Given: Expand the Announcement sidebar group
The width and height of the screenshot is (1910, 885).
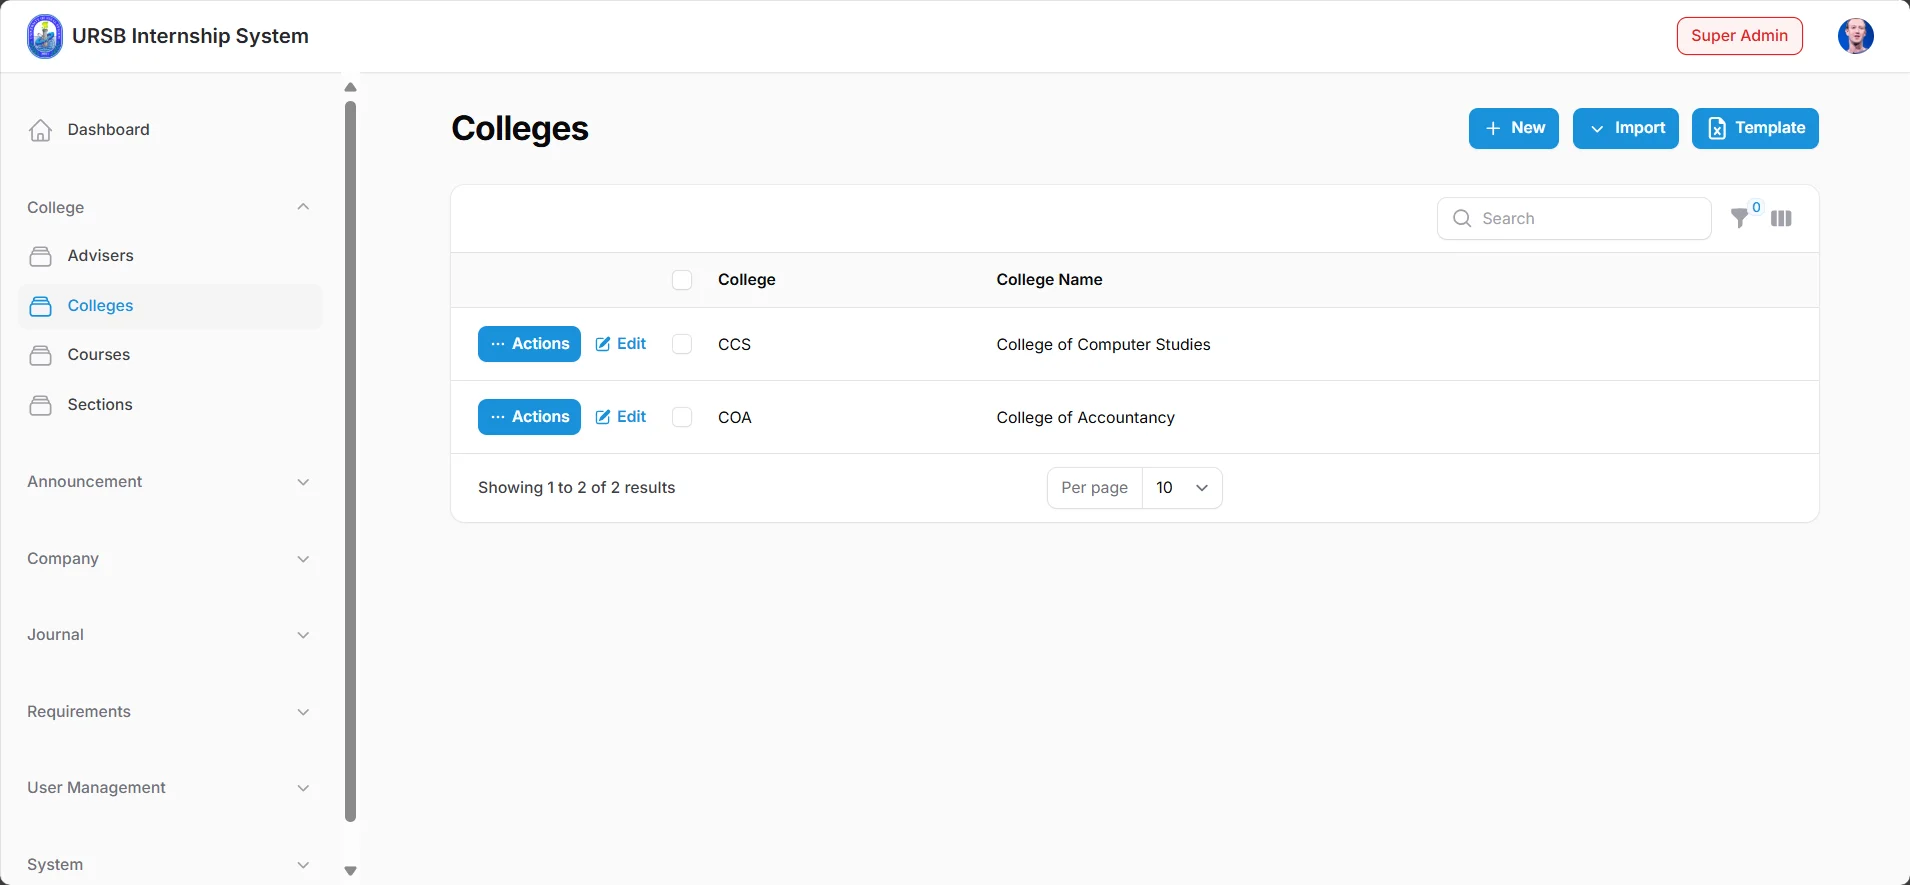Looking at the screenshot, I should [303, 482].
